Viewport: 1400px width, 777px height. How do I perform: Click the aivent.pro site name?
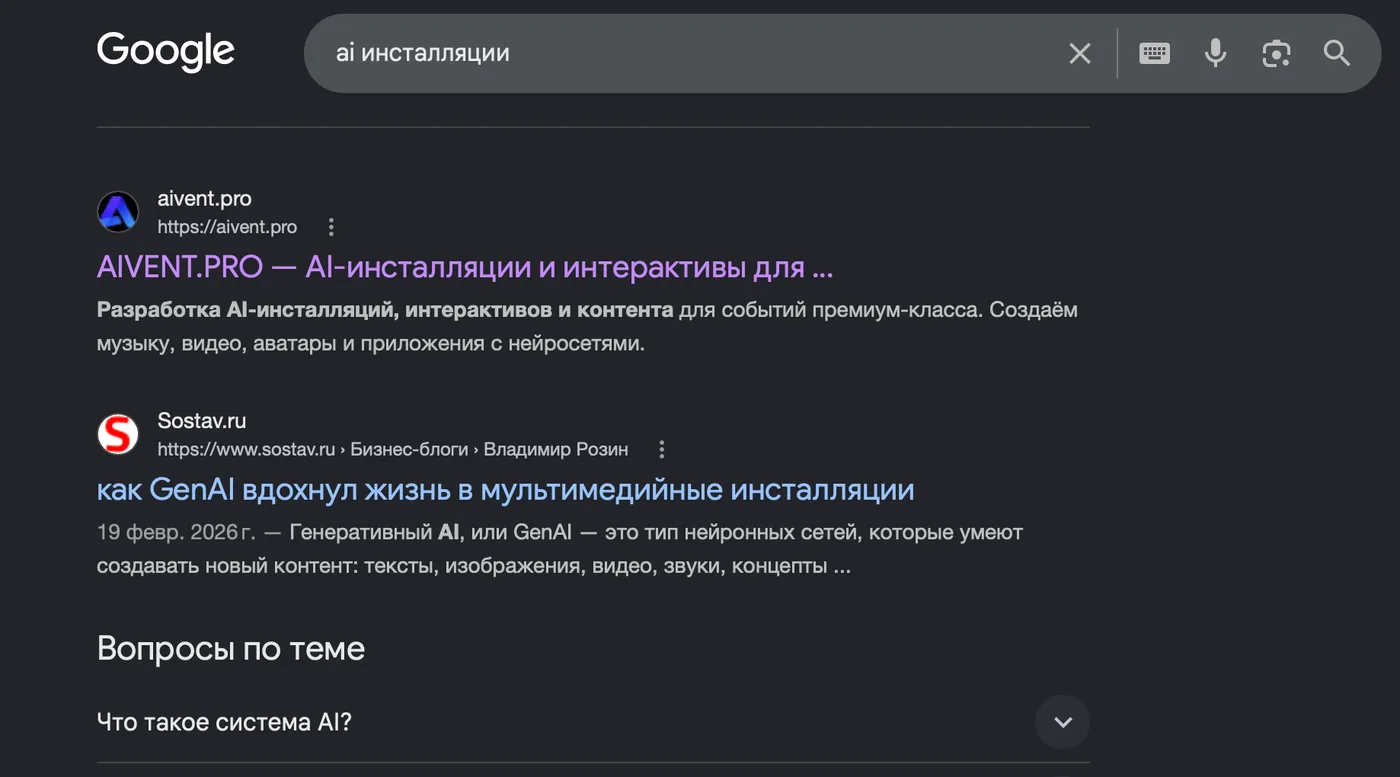tap(205, 199)
